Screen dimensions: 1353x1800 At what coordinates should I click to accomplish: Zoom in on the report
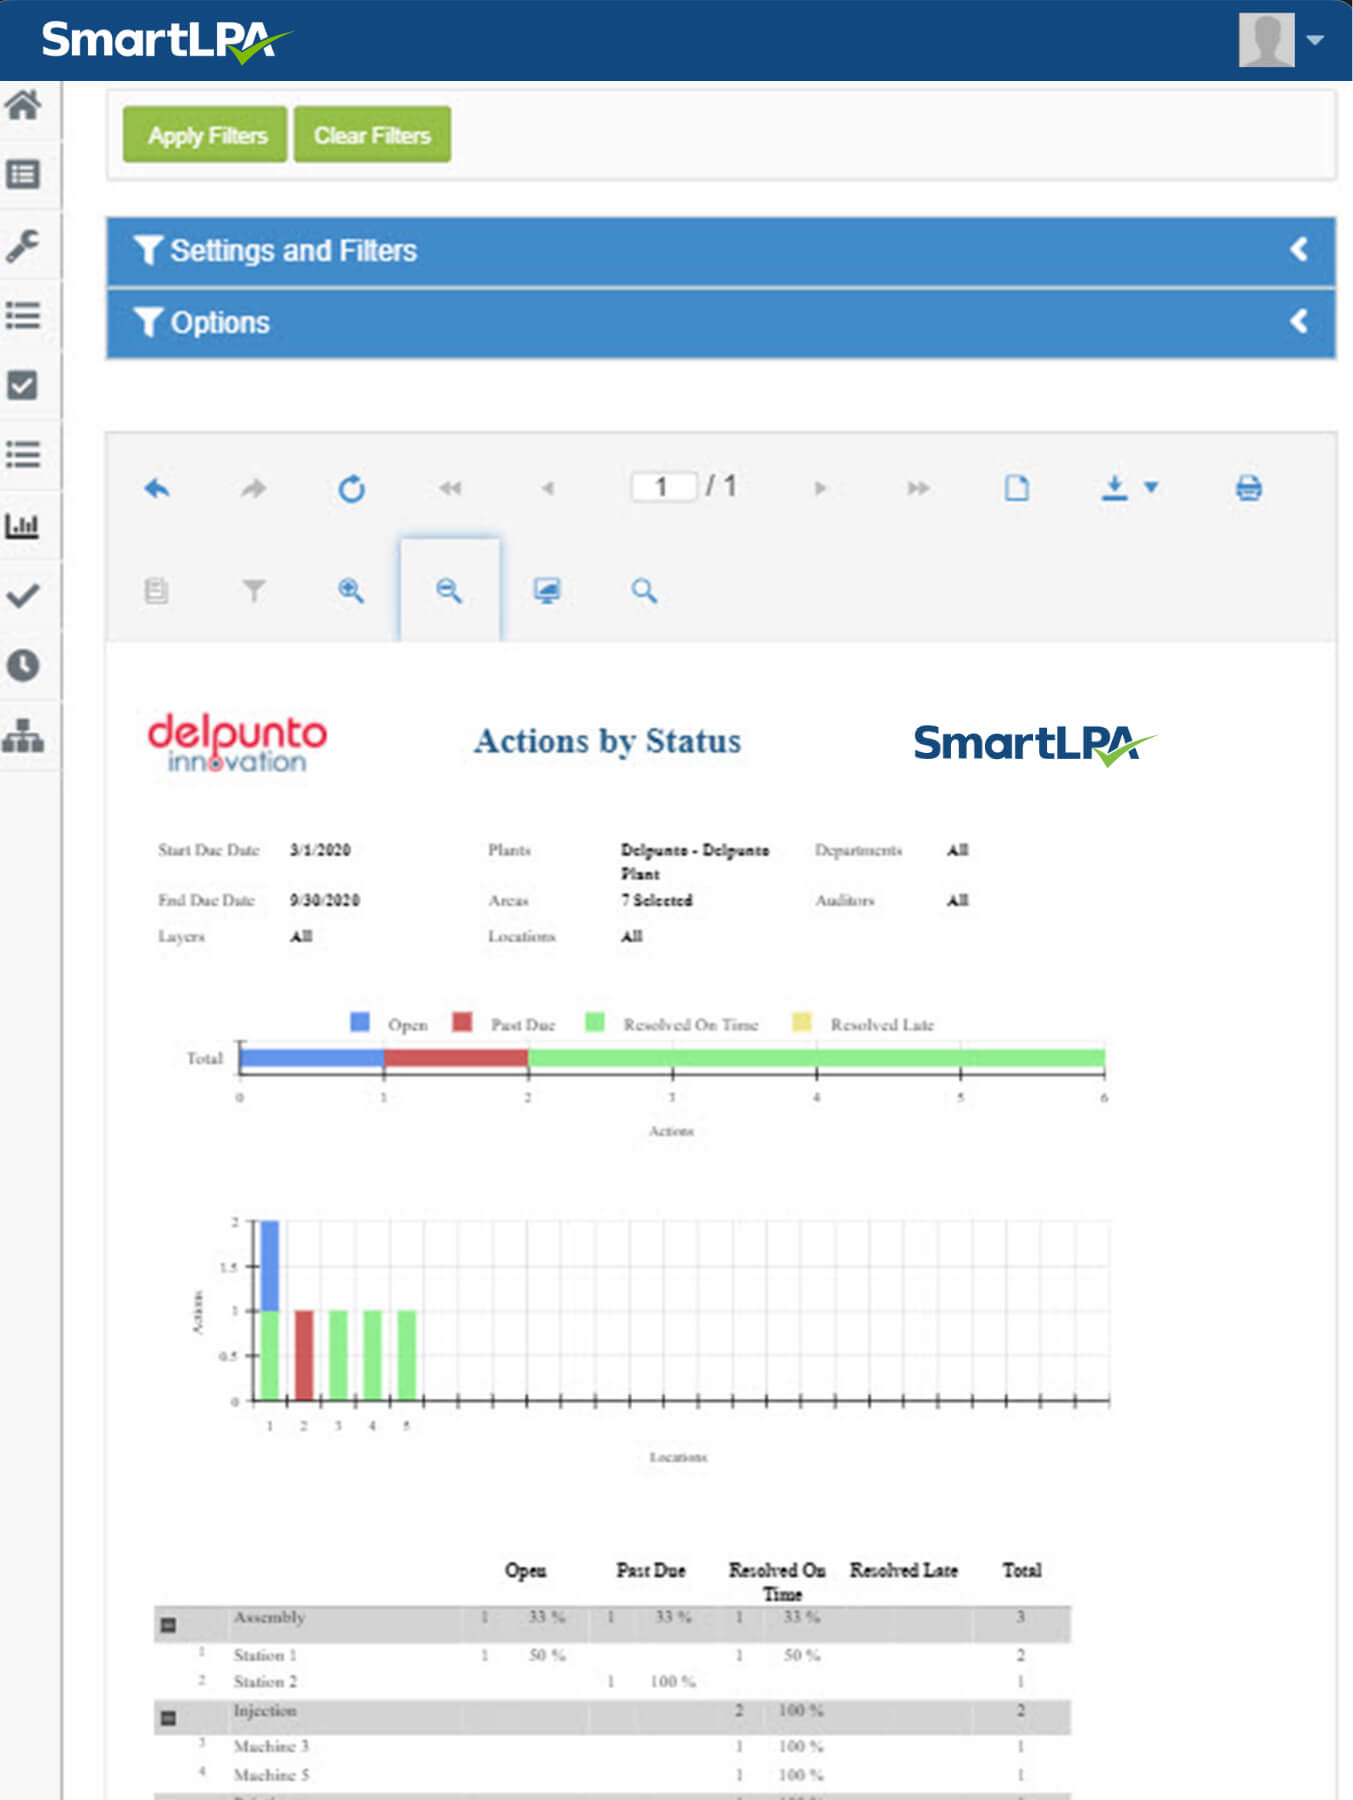tap(351, 590)
